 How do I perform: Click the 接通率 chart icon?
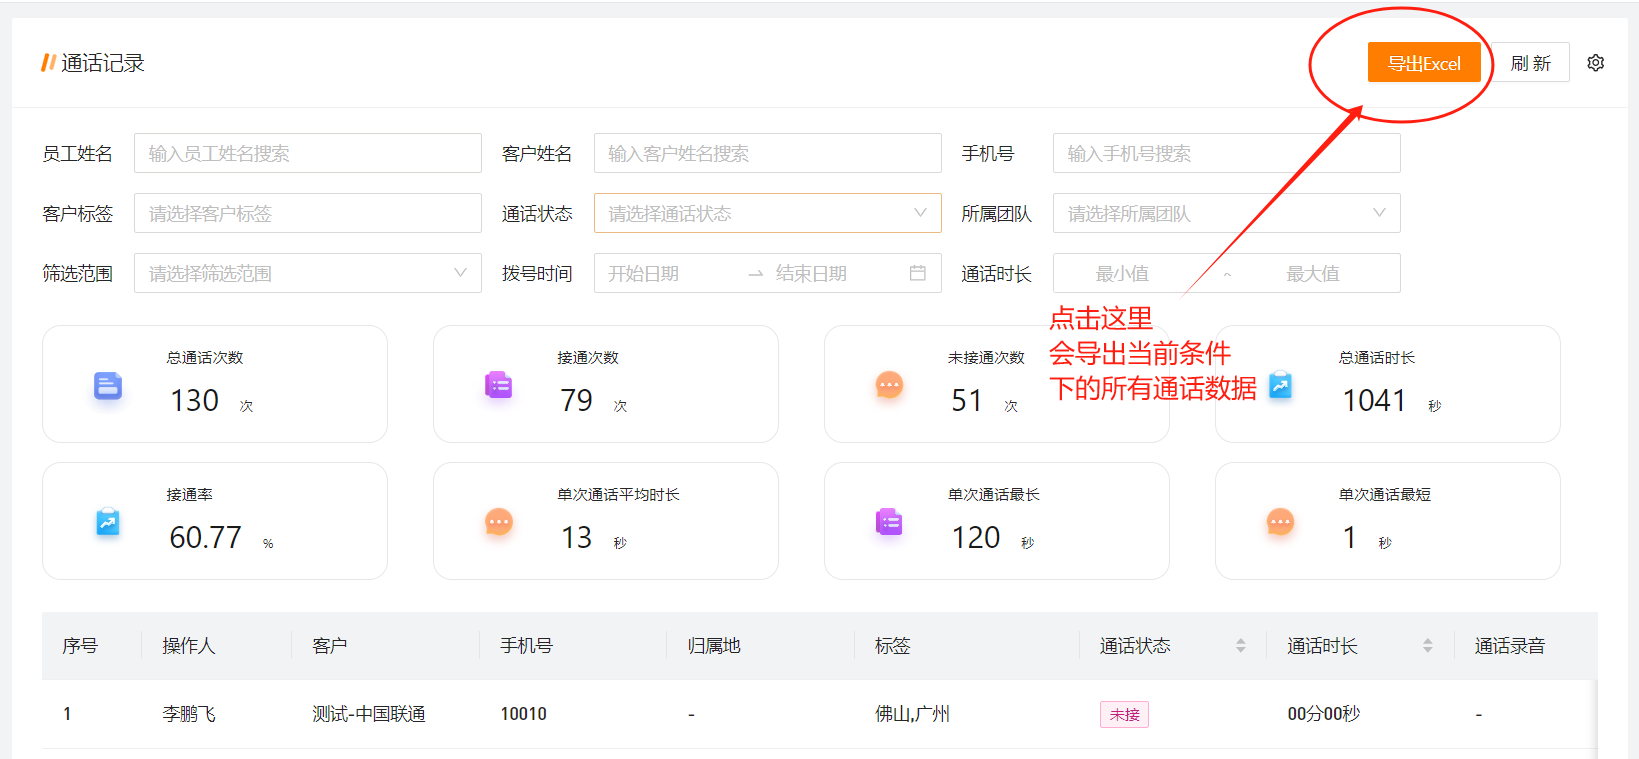108,522
